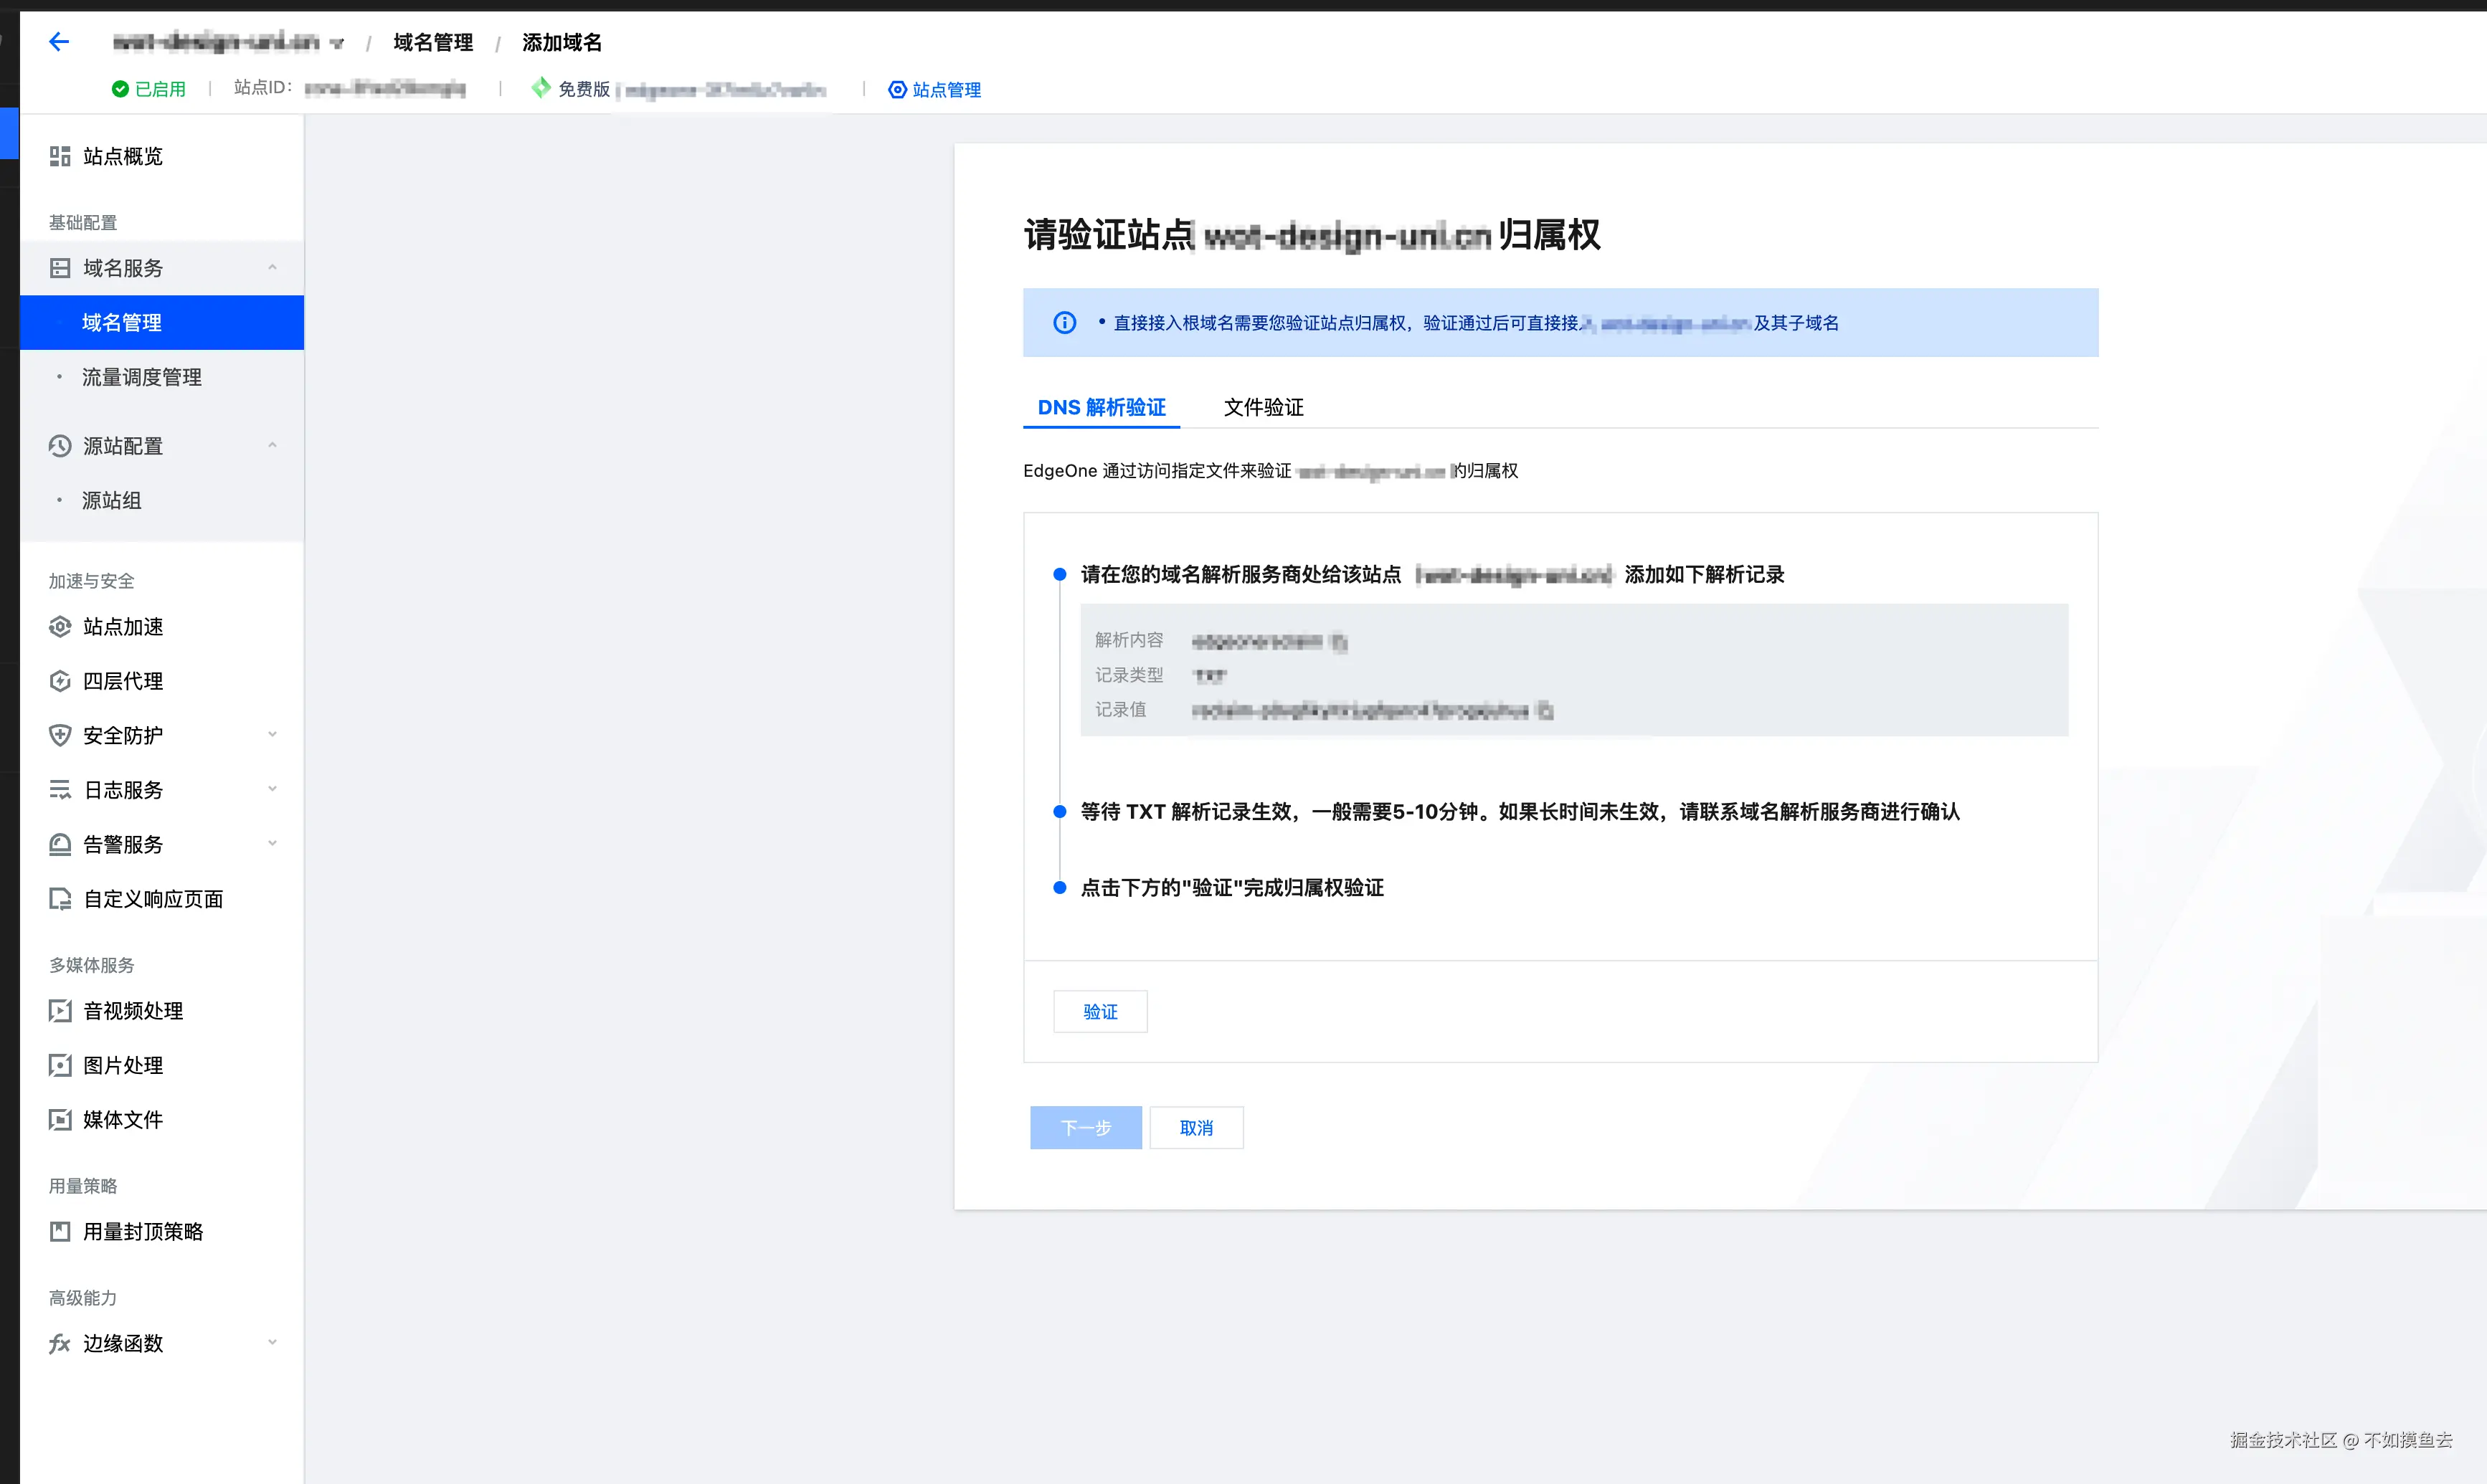Click the custom response page icon
Screen dimensions: 2487x1484
[x=60, y=899]
